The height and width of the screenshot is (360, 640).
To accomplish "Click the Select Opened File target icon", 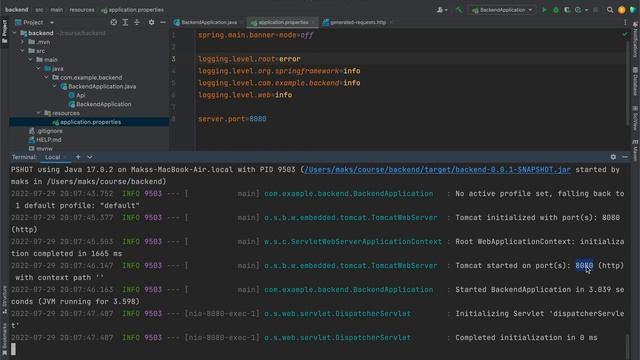I will pos(114,22).
